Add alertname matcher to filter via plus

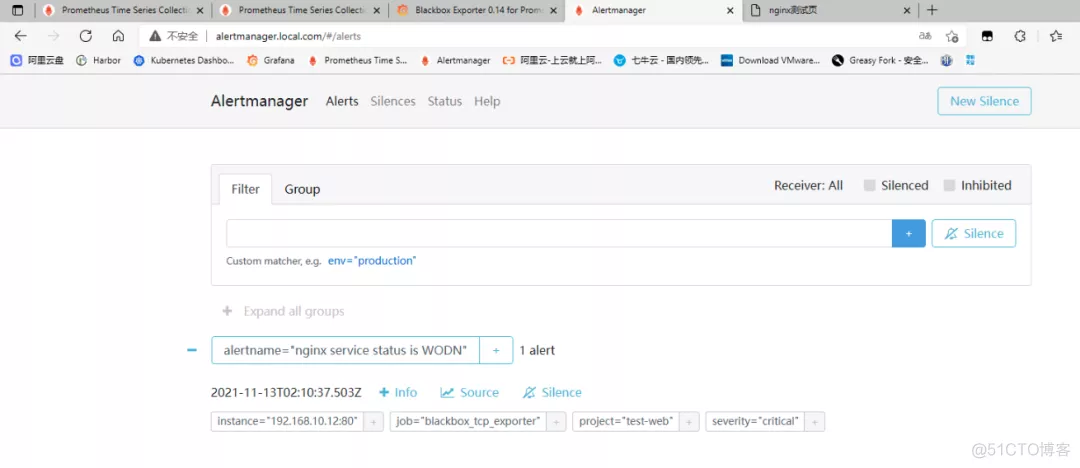pos(496,350)
